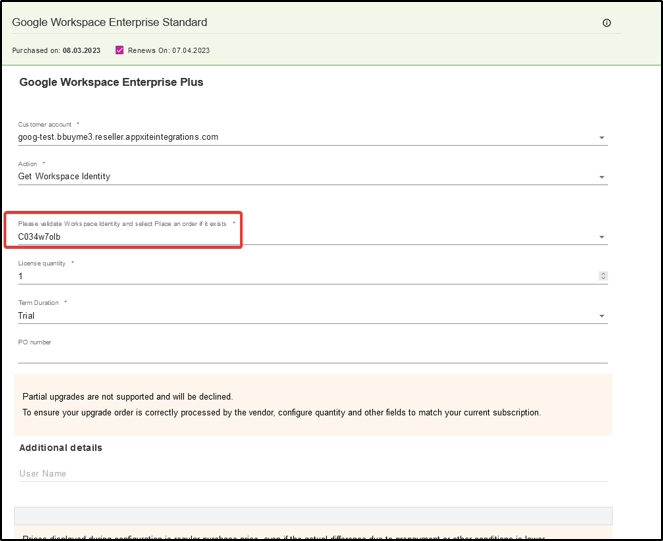Click the goog-test.bbuyme3 account domain text

118,137
